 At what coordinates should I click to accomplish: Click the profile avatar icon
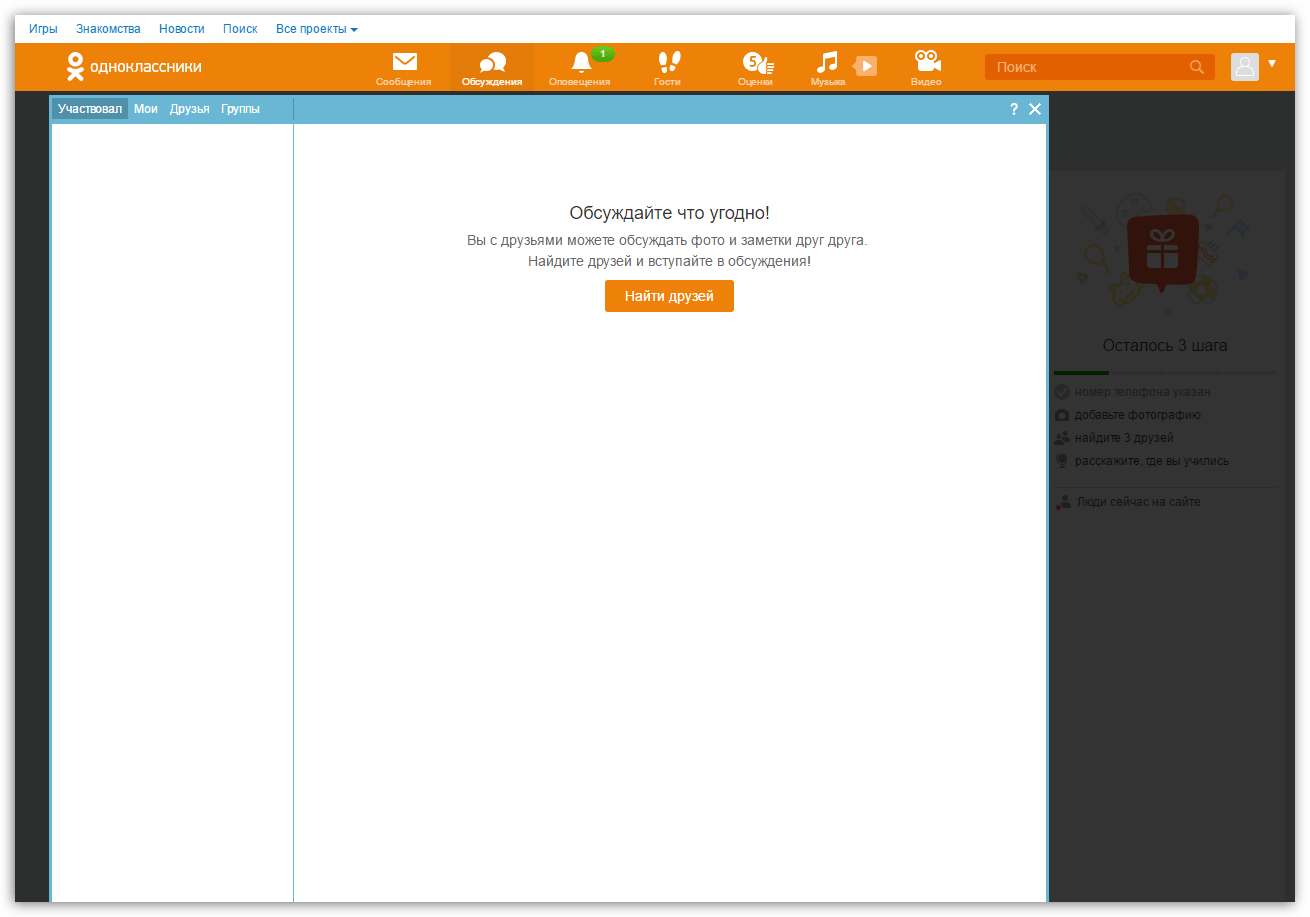[1245, 67]
